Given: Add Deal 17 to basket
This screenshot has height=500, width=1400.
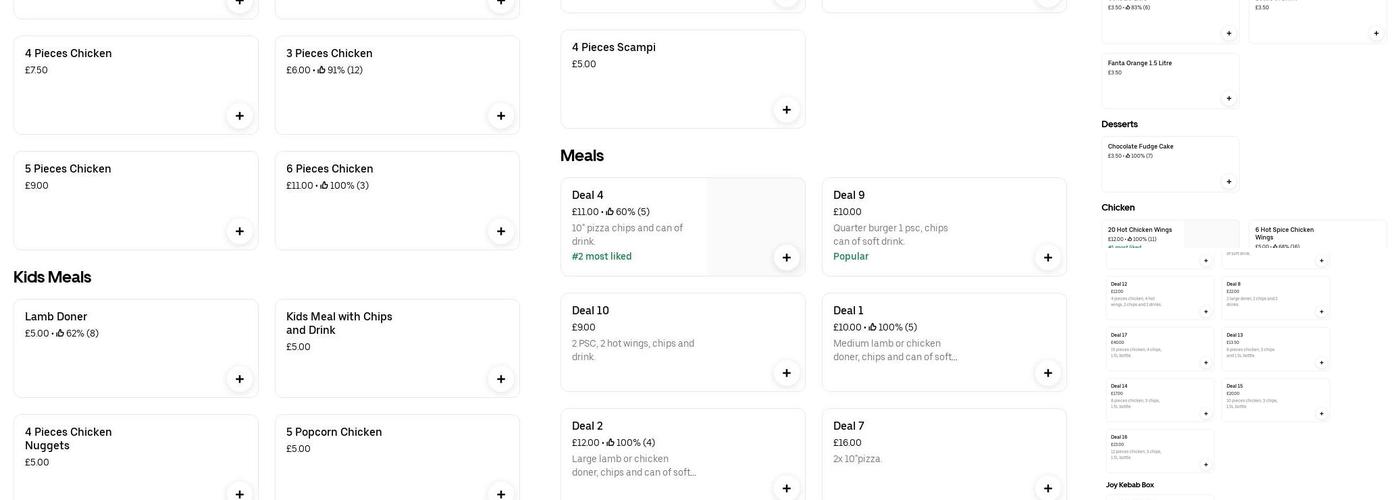Looking at the screenshot, I should click(x=1205, y=362).
